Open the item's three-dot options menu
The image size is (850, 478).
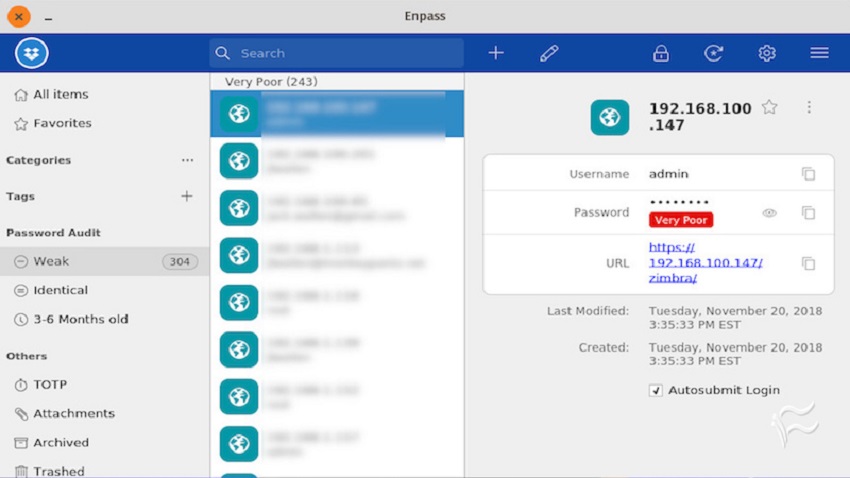[809, 107]
